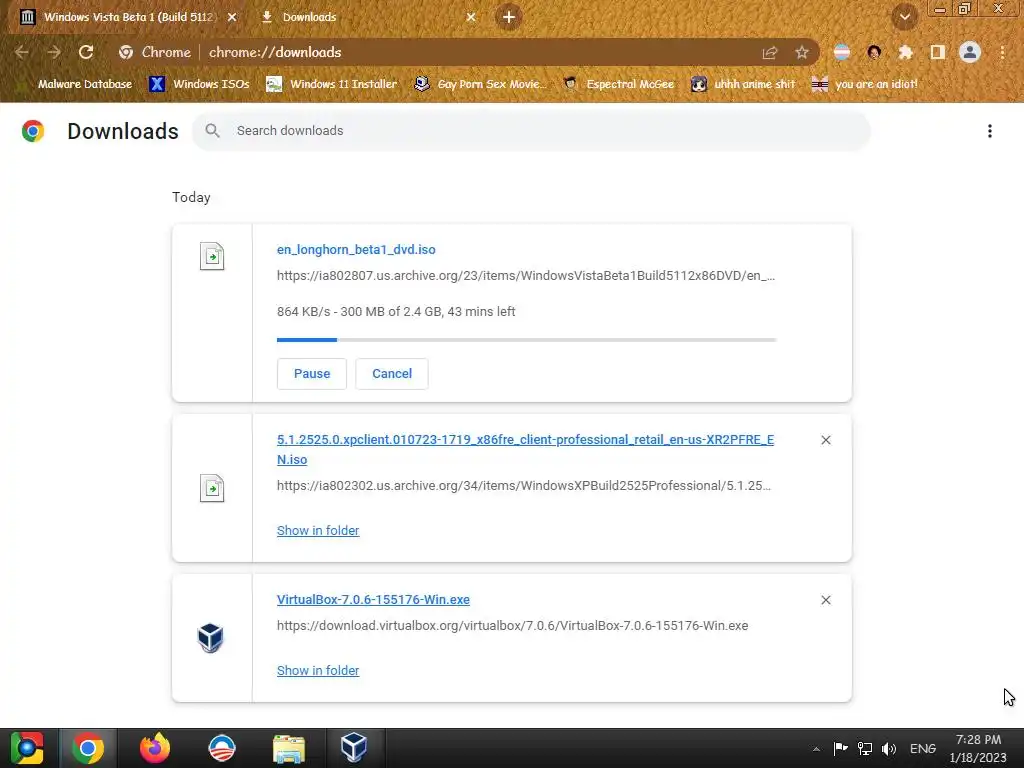Pause the en_longhorn_beta1_dvd.iso download
Viewport: 1024px width, 768px height.
point(312,374)
